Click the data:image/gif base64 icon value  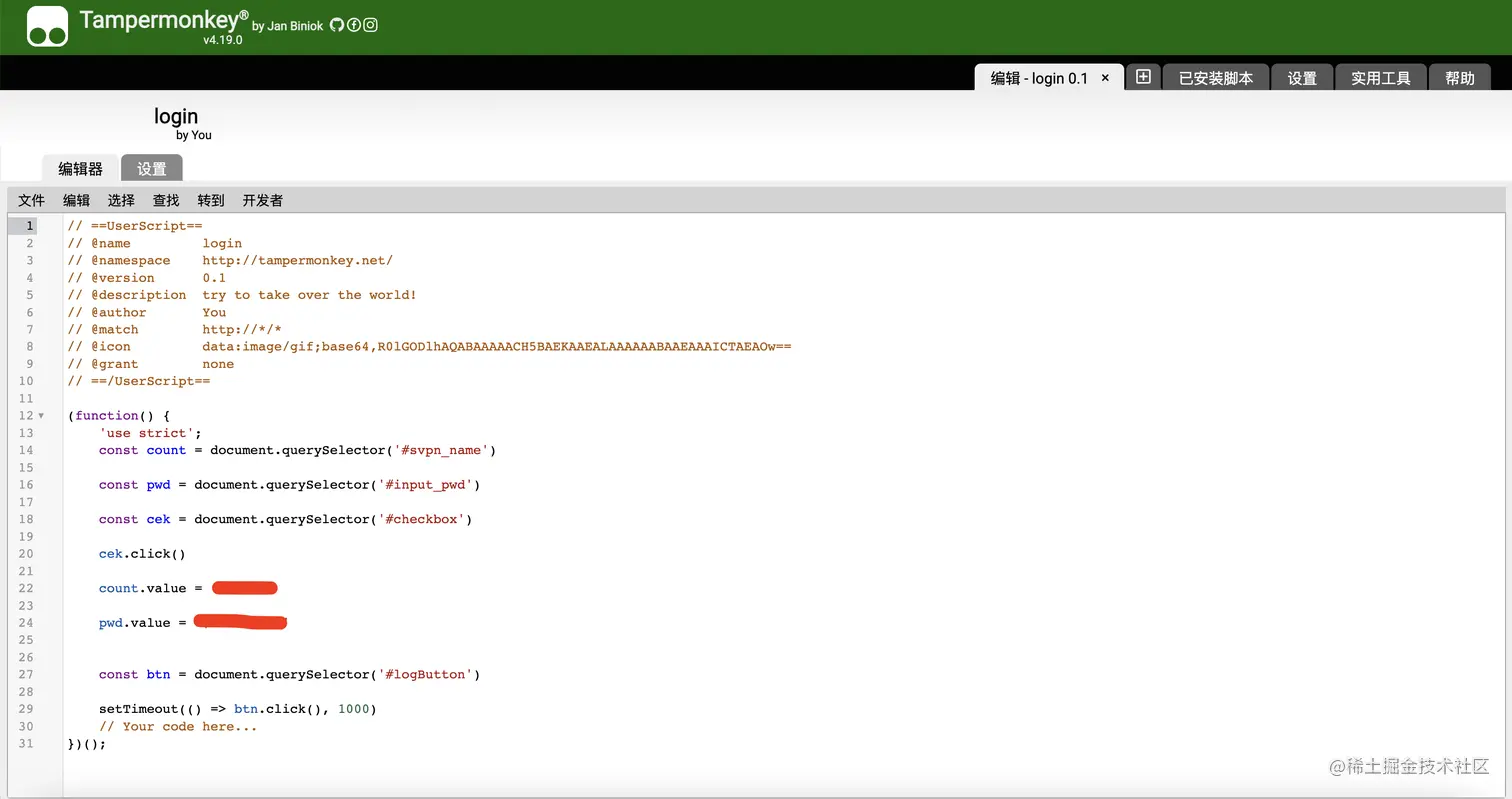(x=497, y=347)
